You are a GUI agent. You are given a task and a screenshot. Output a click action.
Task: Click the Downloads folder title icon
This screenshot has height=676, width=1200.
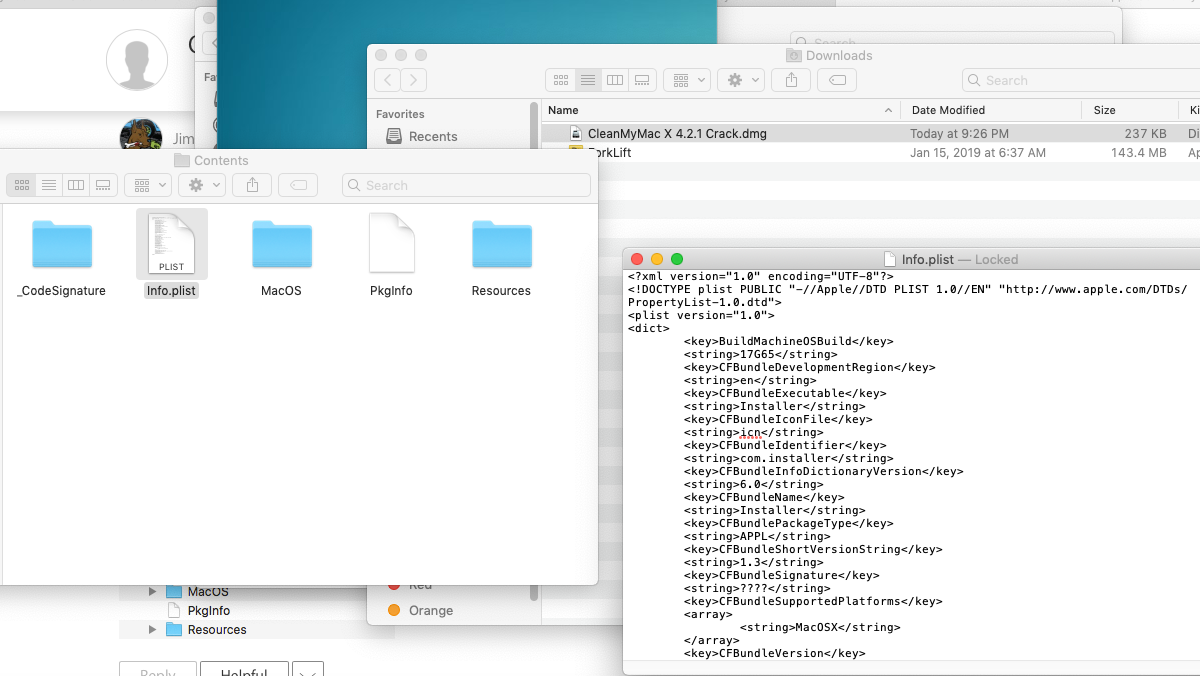(794, 55)
